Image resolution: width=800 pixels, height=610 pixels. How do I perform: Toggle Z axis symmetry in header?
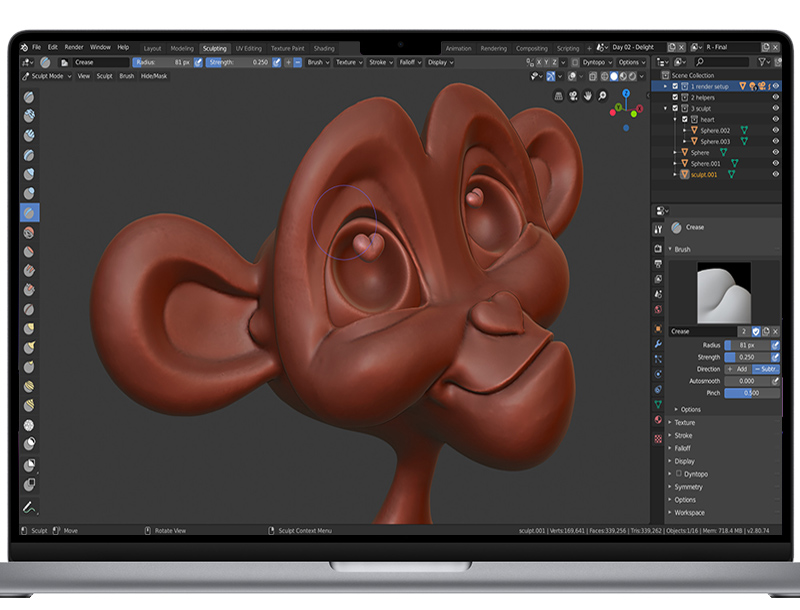[555, 62]
